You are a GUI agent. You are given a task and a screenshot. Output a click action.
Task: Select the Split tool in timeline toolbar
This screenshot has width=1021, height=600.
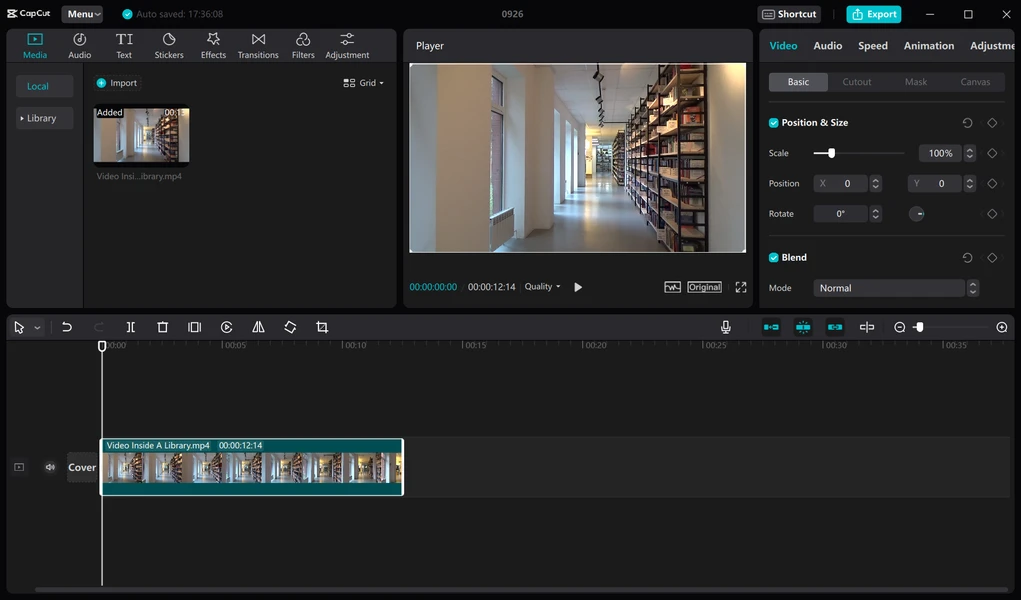(130, 327)
